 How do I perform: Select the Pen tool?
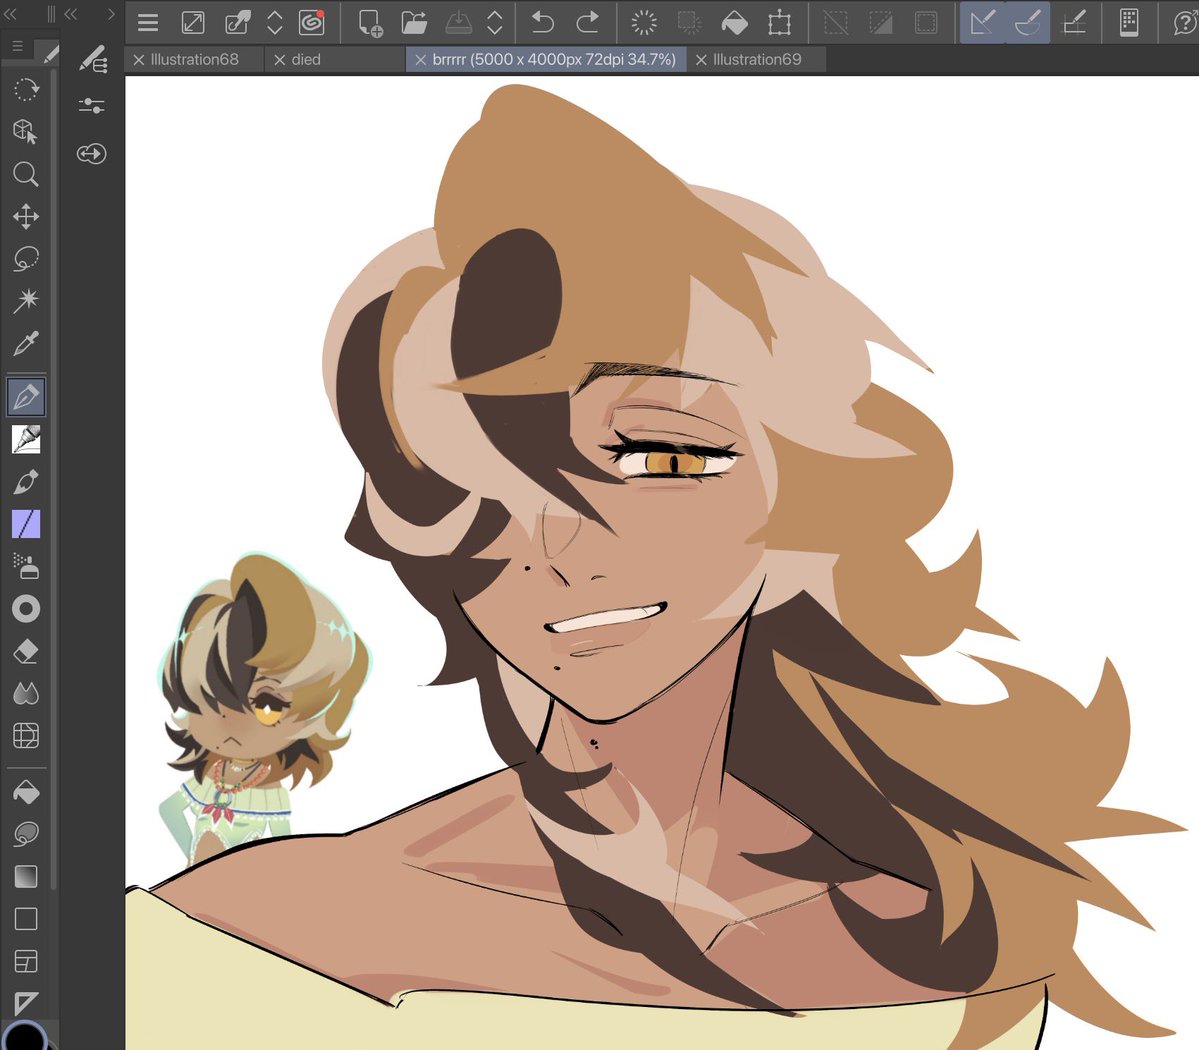pyautogui.click(x=26, y=397)
